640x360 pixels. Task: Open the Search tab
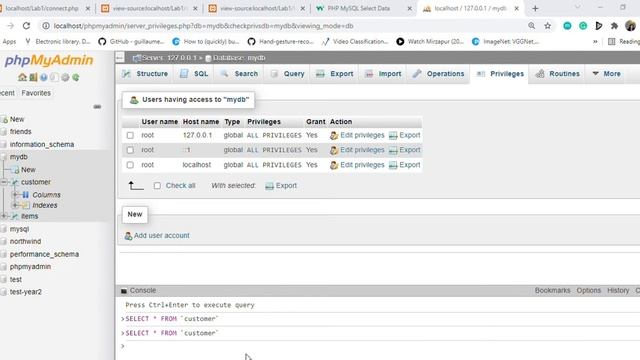click(239, 74)
